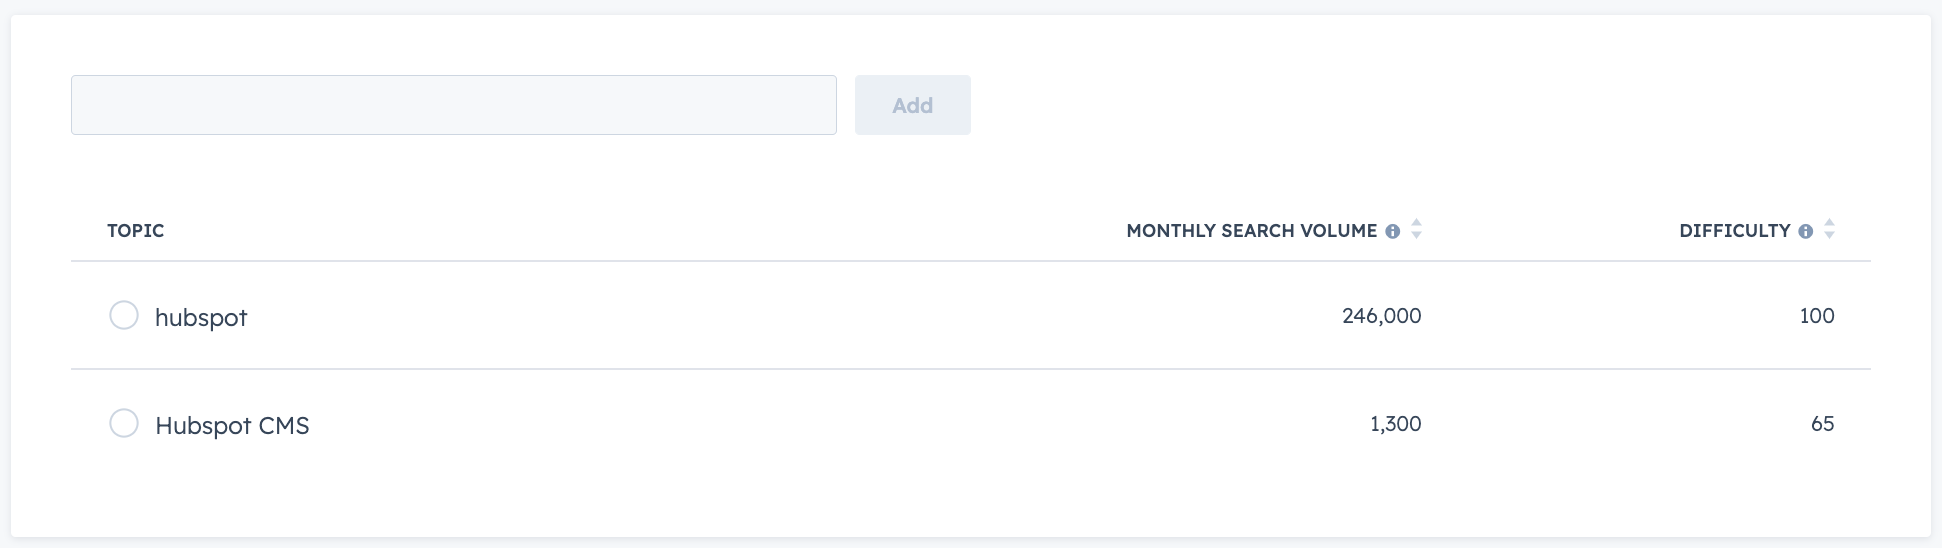Select the Hubspot CMS radio button

(124, 423)
